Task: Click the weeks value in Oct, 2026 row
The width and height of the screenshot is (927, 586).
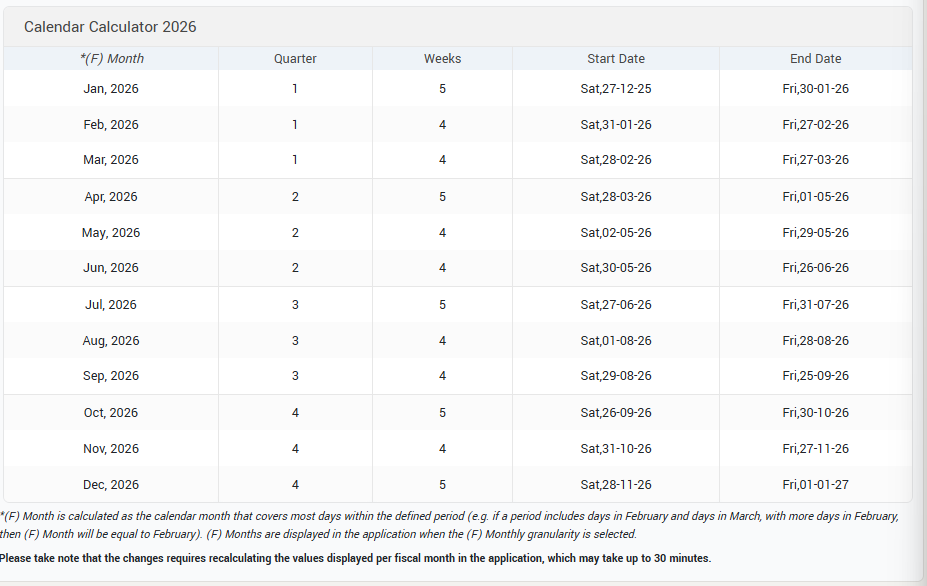Action: click(442, 413)
